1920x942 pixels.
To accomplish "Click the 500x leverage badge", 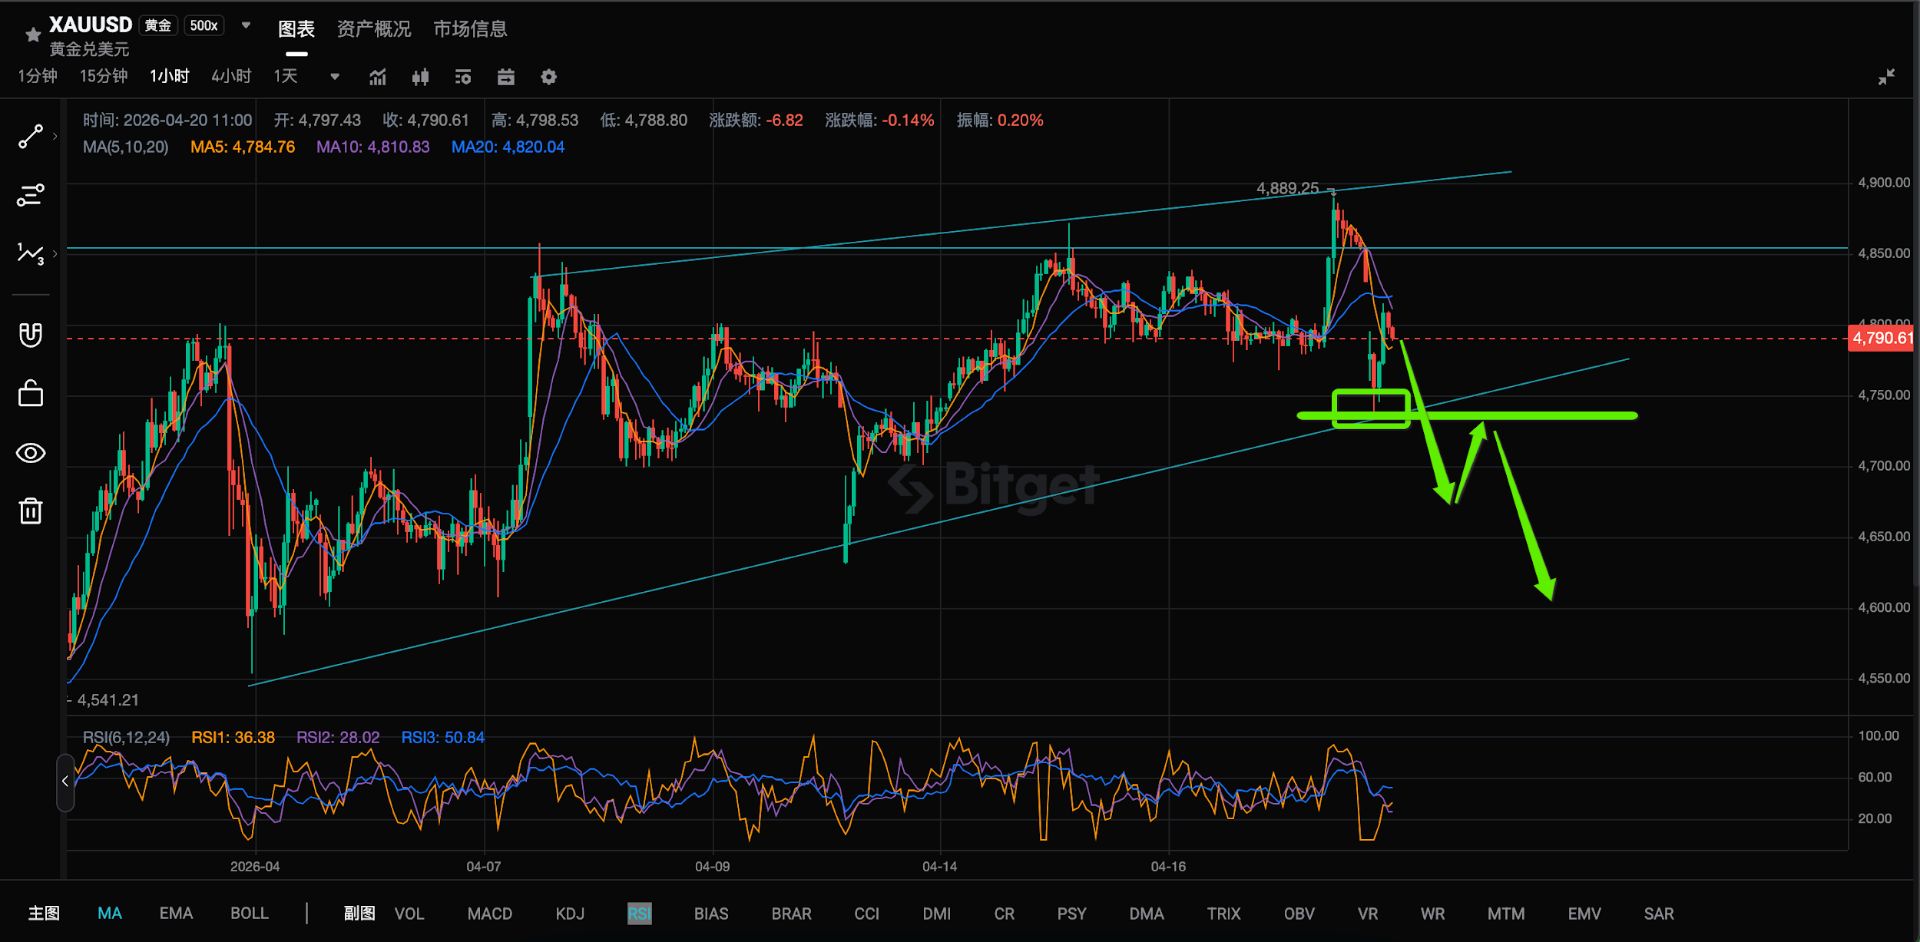I will 204,25.
